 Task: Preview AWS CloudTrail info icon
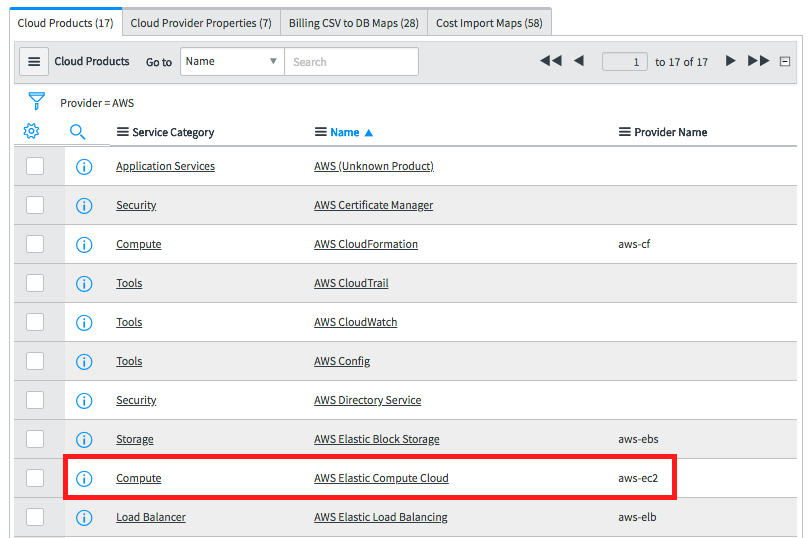coord(84,284)
